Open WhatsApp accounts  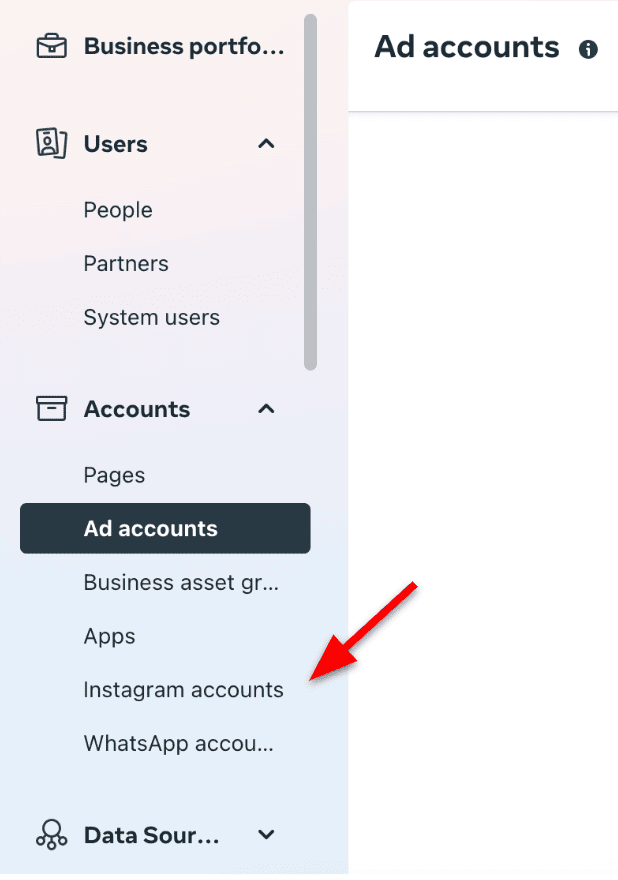pyautogui.click(x=178, y=743)
